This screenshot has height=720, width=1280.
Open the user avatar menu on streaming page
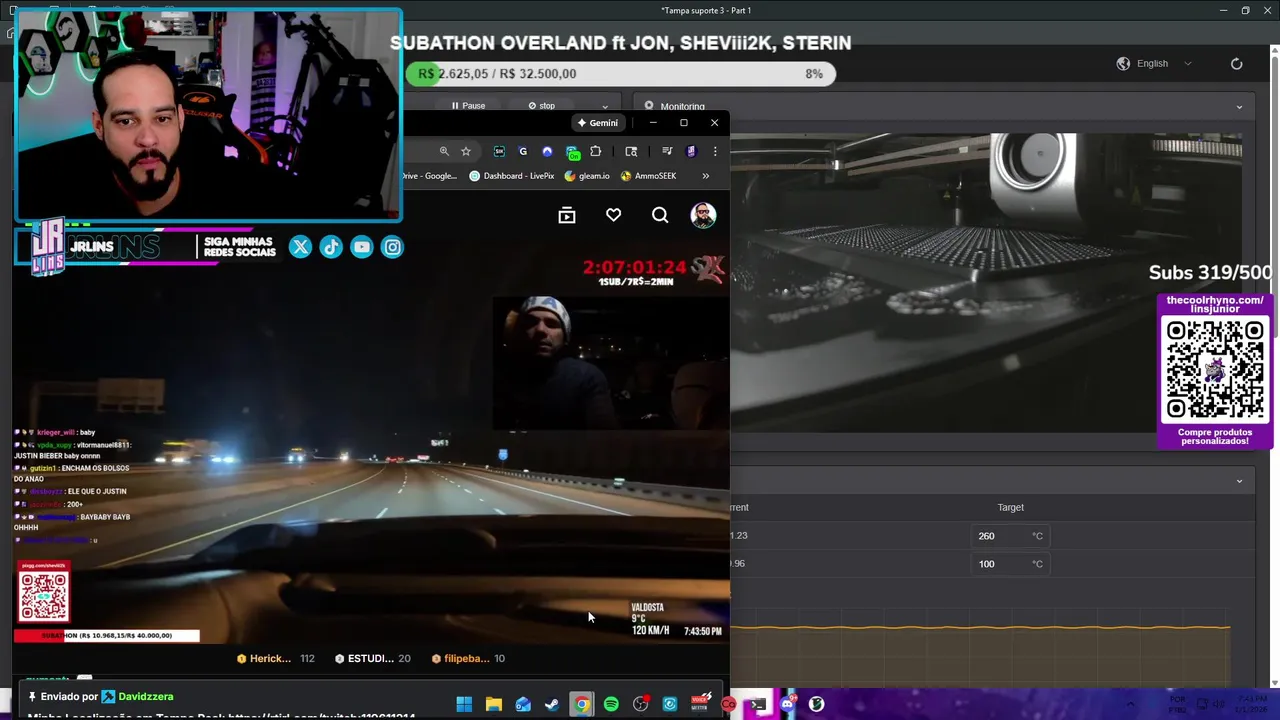(703, 215)
